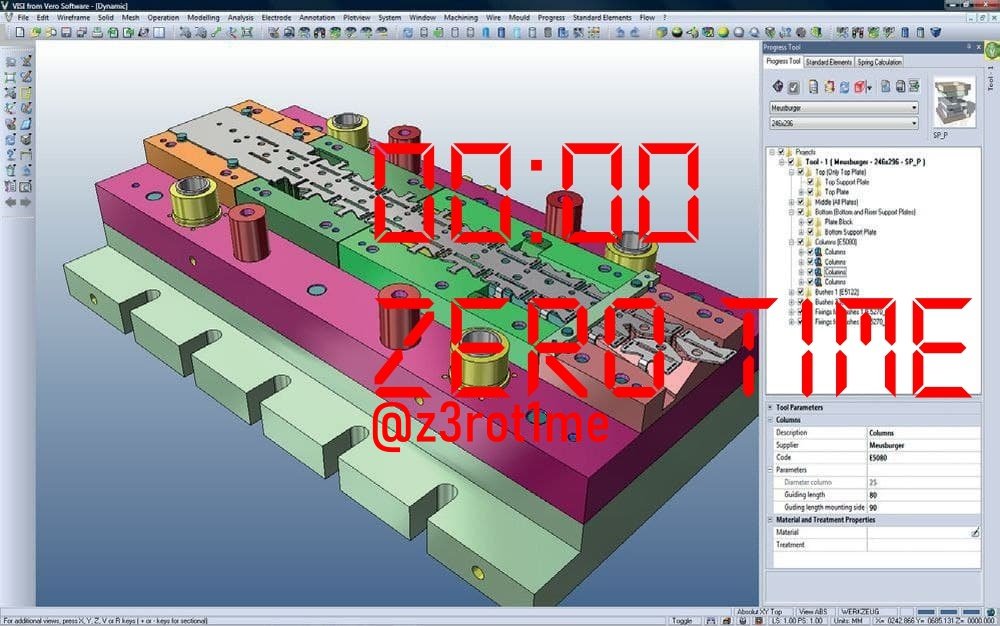Open the Meusburger supplier dropdown
The image size is (1000, 626).
point(844,108)
